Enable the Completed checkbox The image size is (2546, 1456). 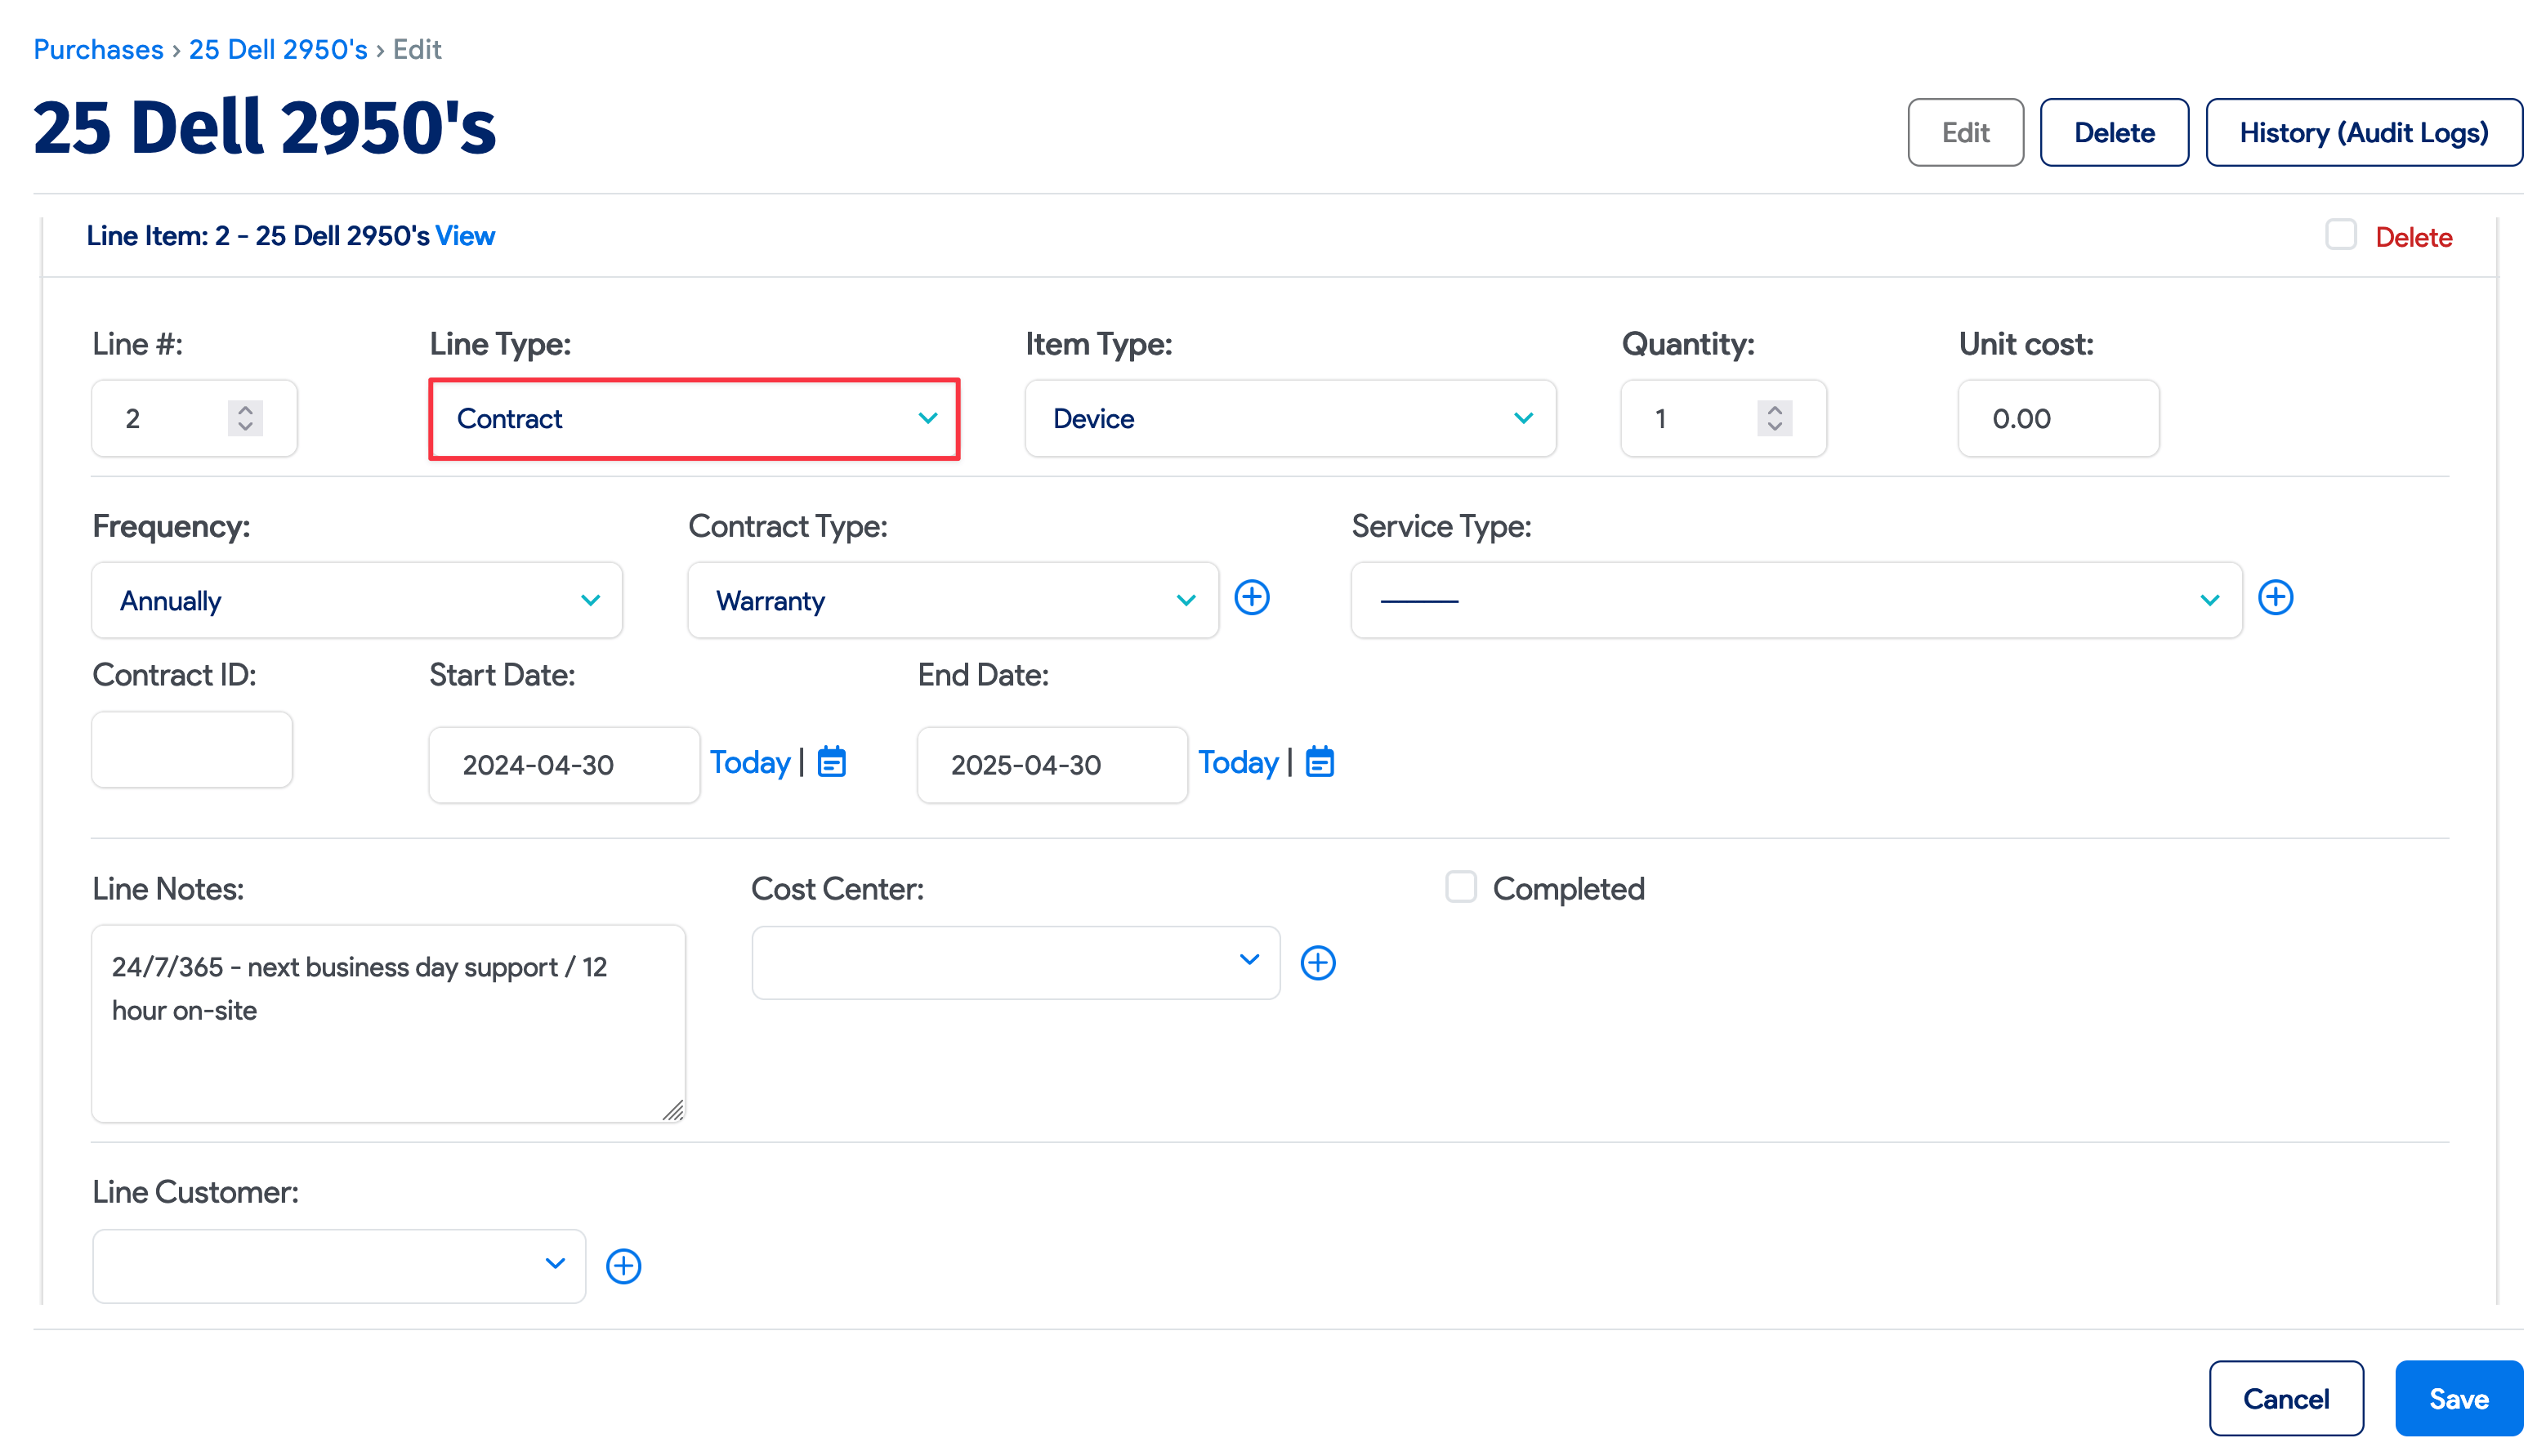[x=1460, y=887]
